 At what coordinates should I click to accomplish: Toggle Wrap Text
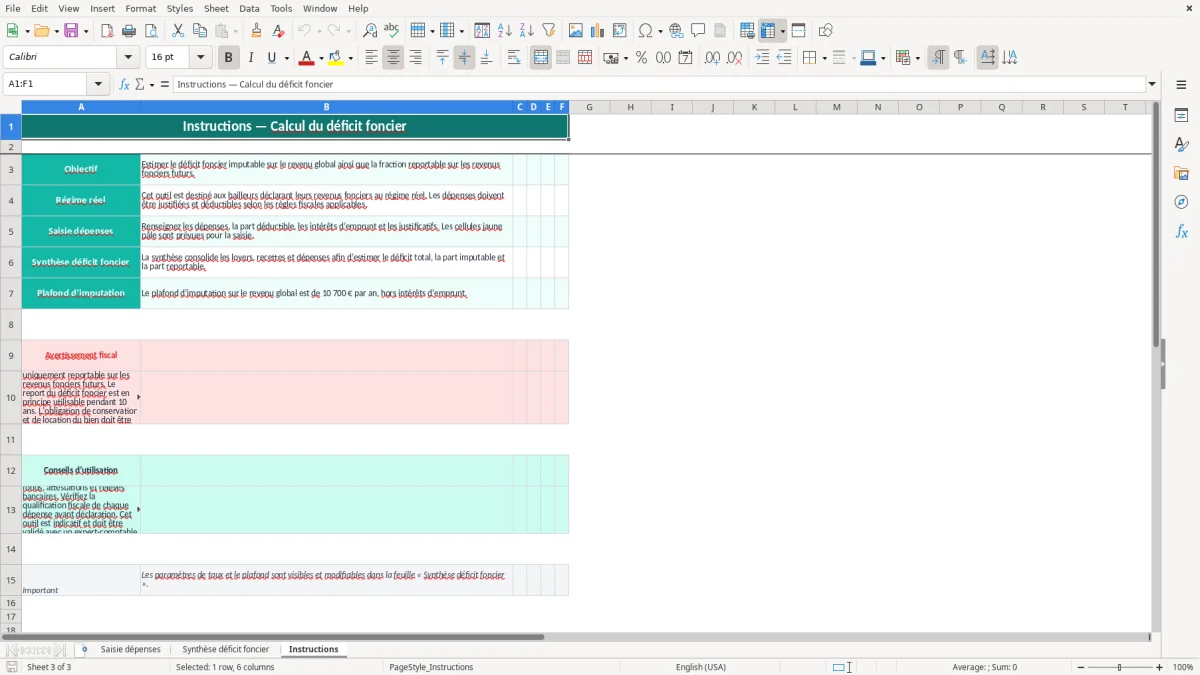point(514,58)
